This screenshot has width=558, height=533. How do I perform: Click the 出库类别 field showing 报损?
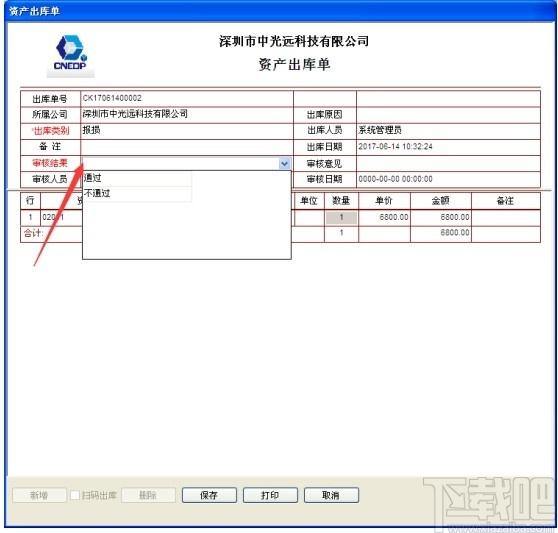(x=187, y=131)
